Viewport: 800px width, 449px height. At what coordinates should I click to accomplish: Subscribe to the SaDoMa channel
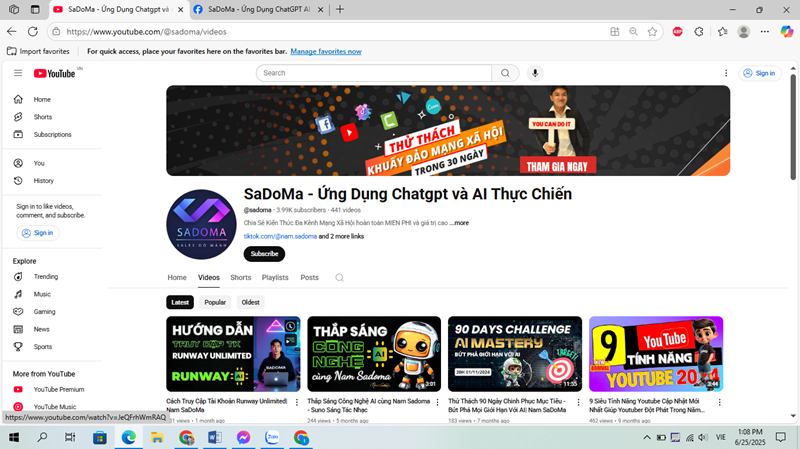pos(264,254)
